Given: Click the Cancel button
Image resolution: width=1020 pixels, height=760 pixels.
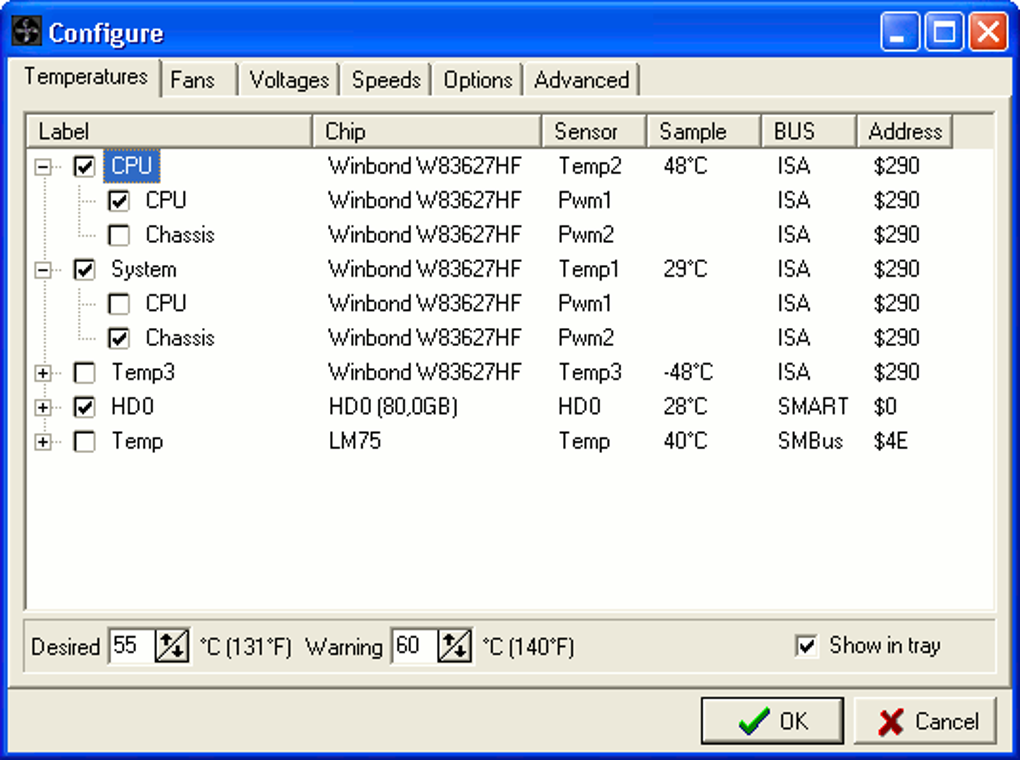Looking at the screenshot, I should [x=925, y=721].
